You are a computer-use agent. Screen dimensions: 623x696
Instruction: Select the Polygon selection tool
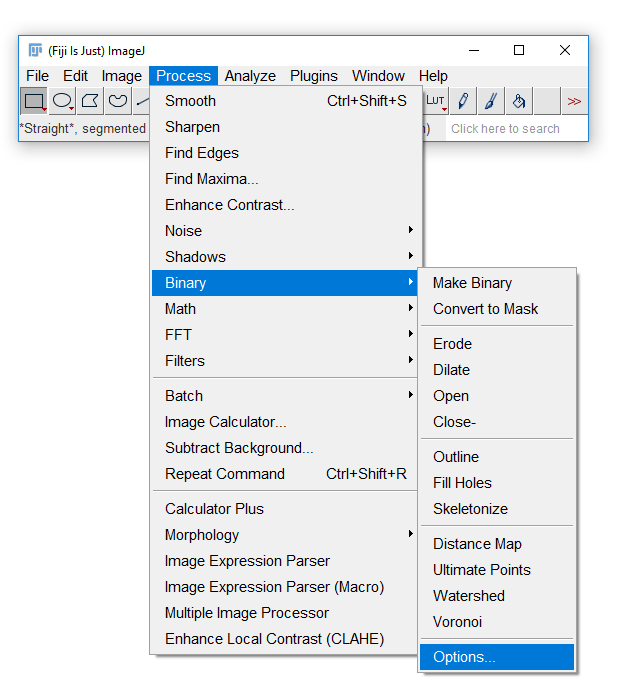90,101
